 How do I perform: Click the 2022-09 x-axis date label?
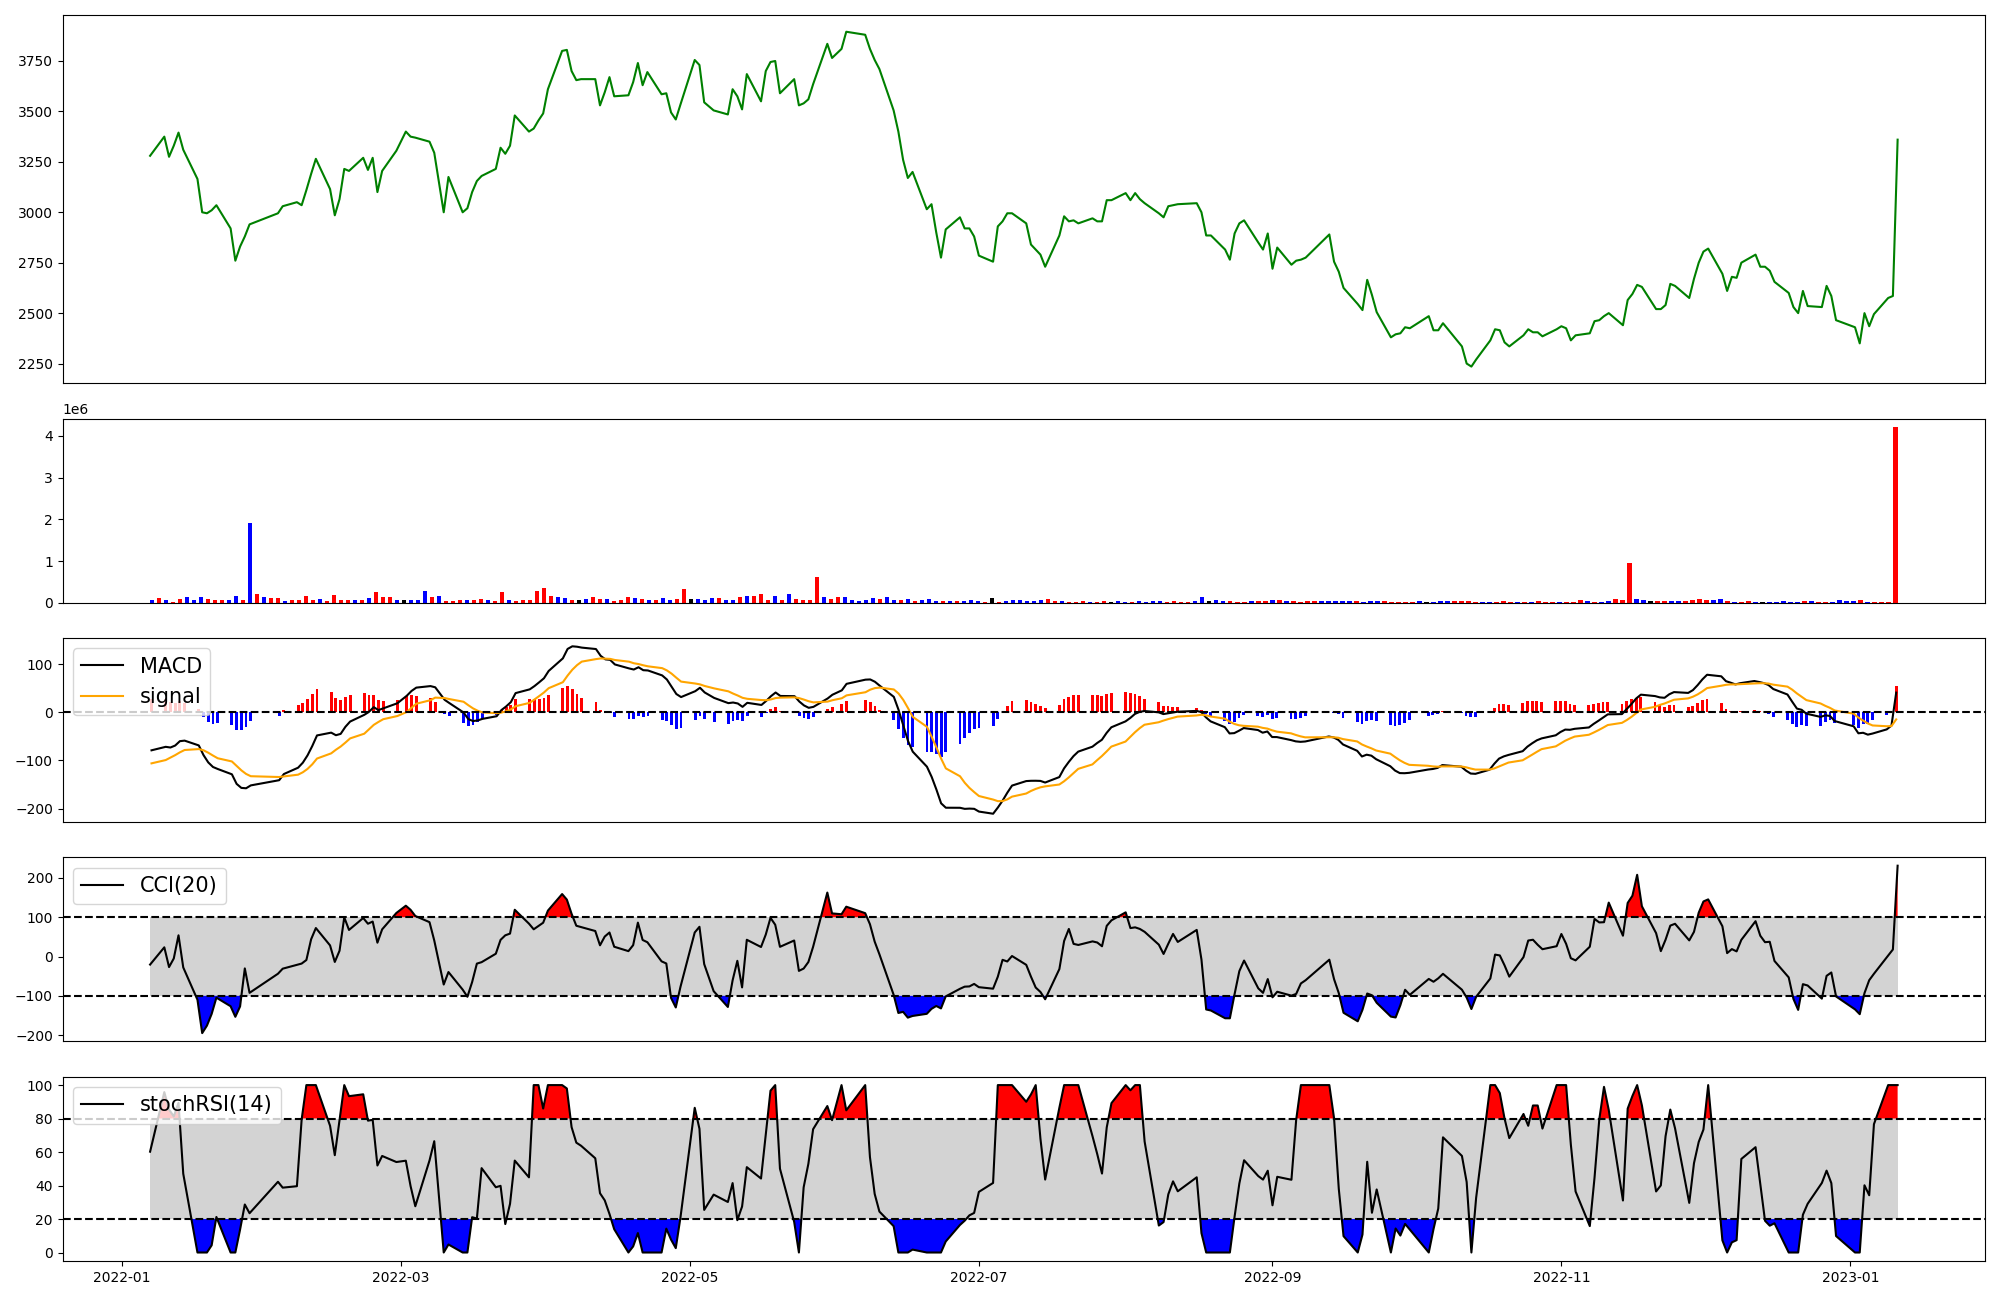click(x=1272, y=1277)
